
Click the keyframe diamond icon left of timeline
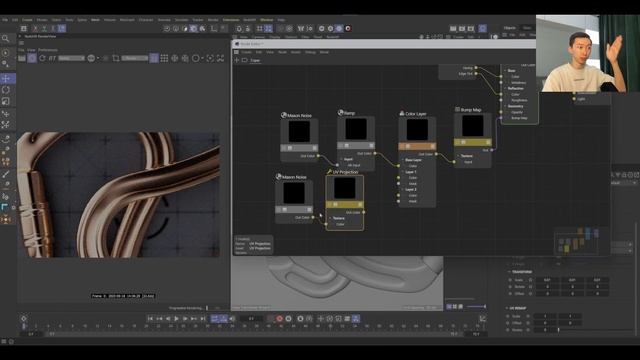coord(24,318)
